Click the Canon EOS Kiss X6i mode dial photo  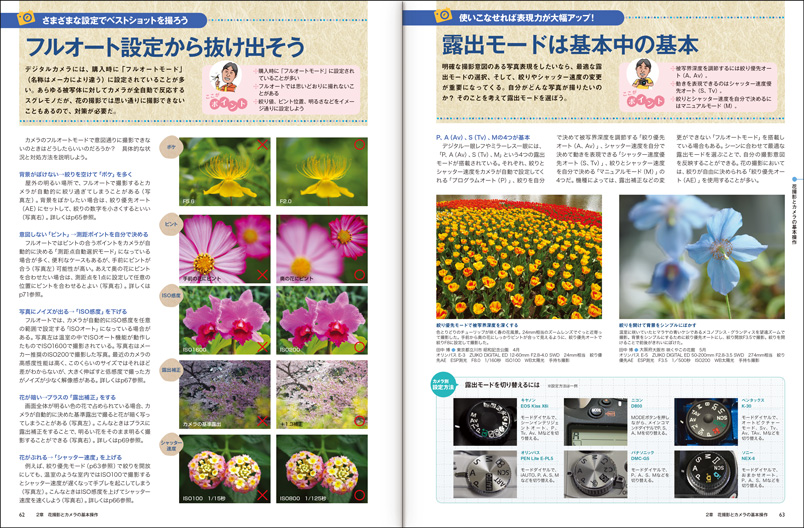click(x=485, y=422)
